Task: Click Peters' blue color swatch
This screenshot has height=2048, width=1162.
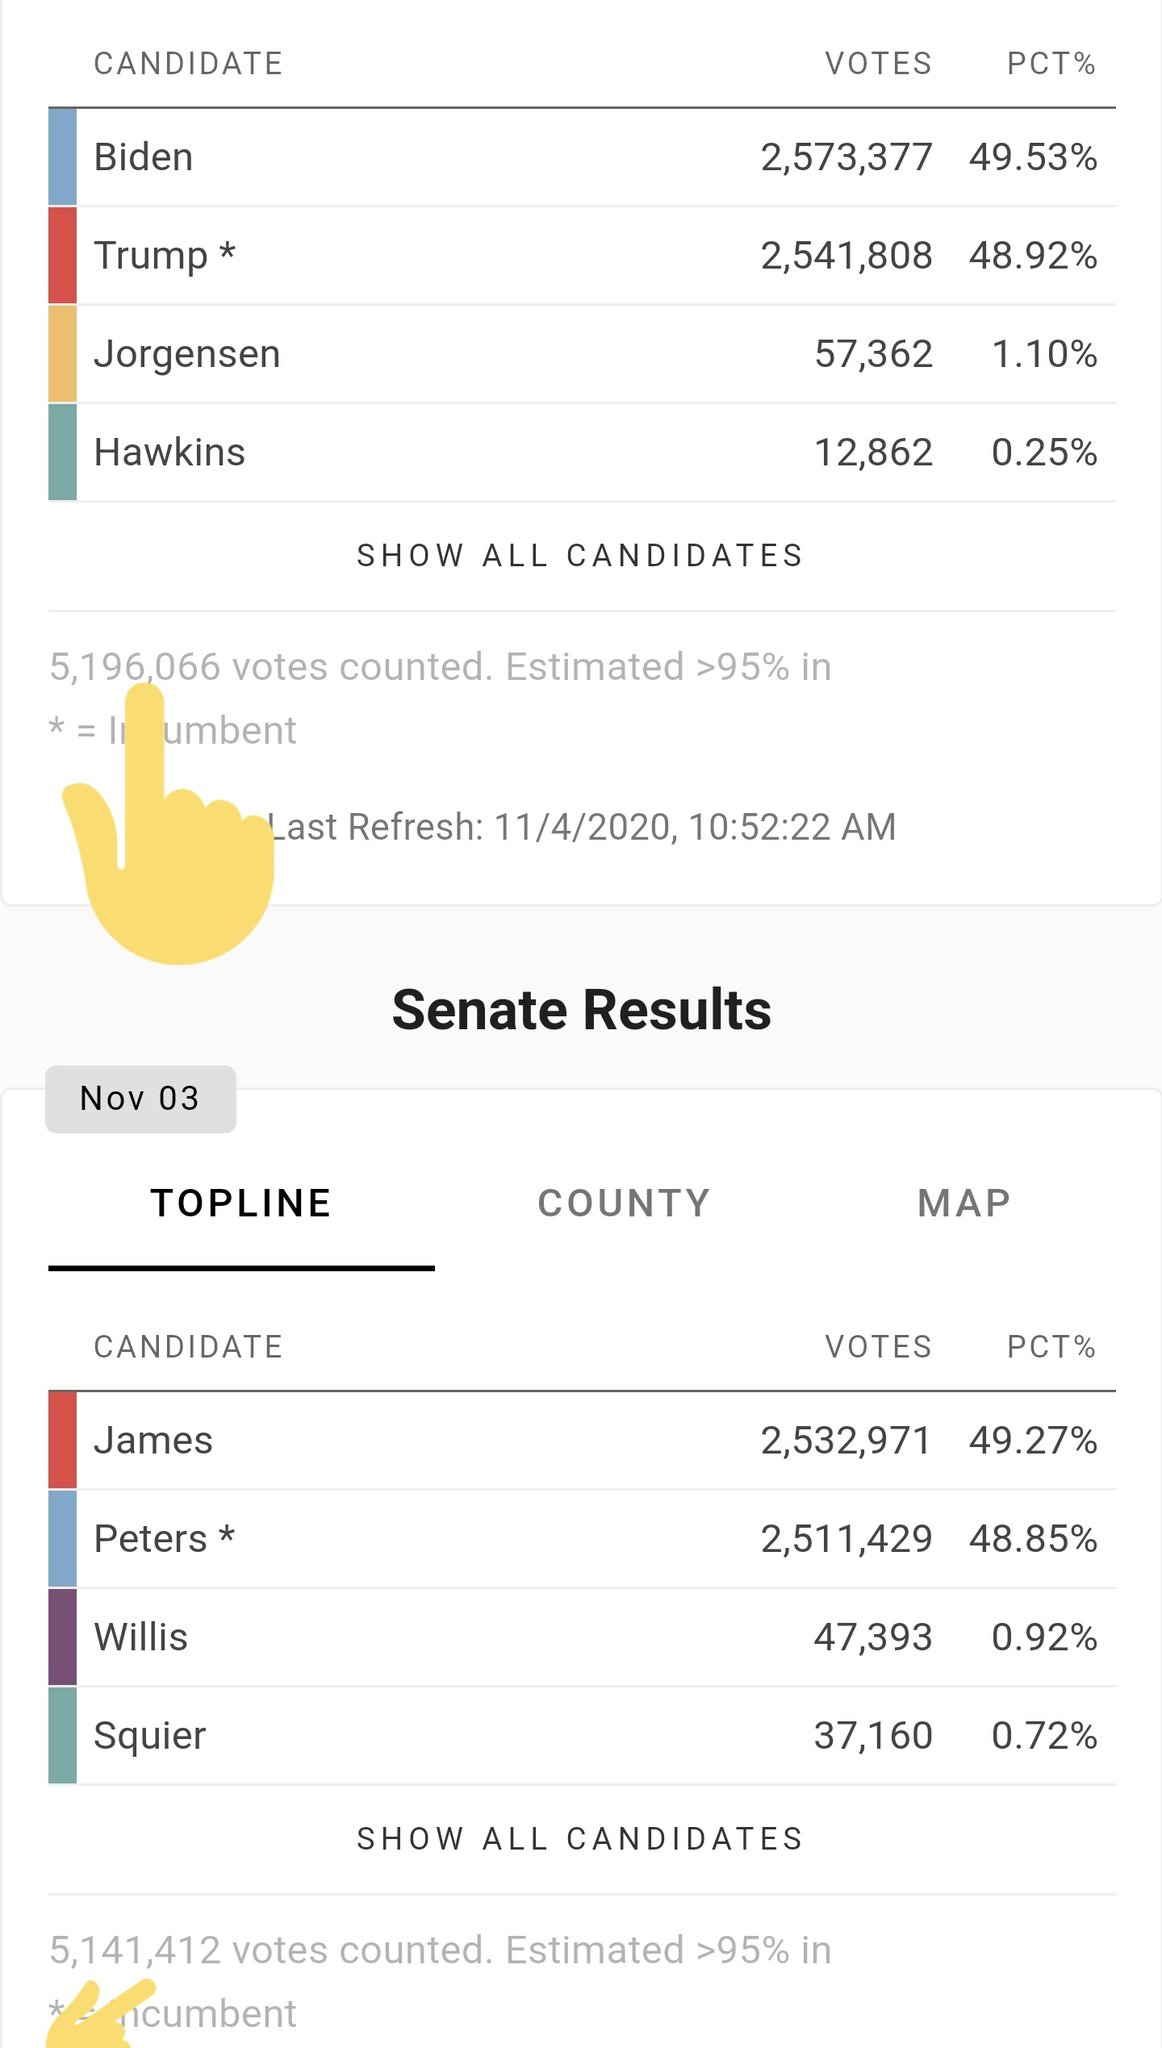Action: [x=62, y=1539]
